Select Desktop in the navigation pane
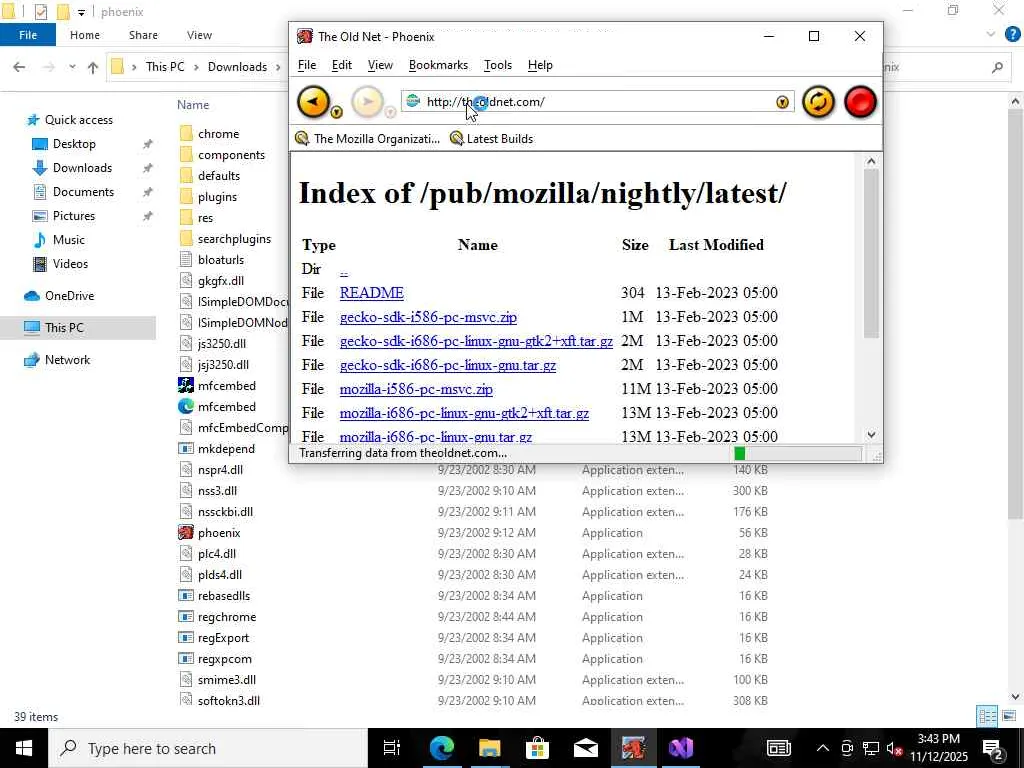This screenshot has height=768, width=1024. click(74, 144)
